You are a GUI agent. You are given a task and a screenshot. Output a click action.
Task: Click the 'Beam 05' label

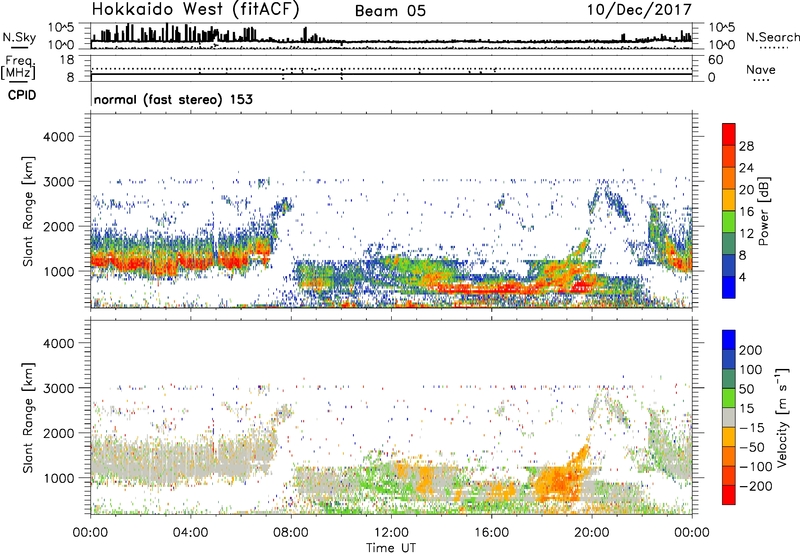tap(390, 11)
